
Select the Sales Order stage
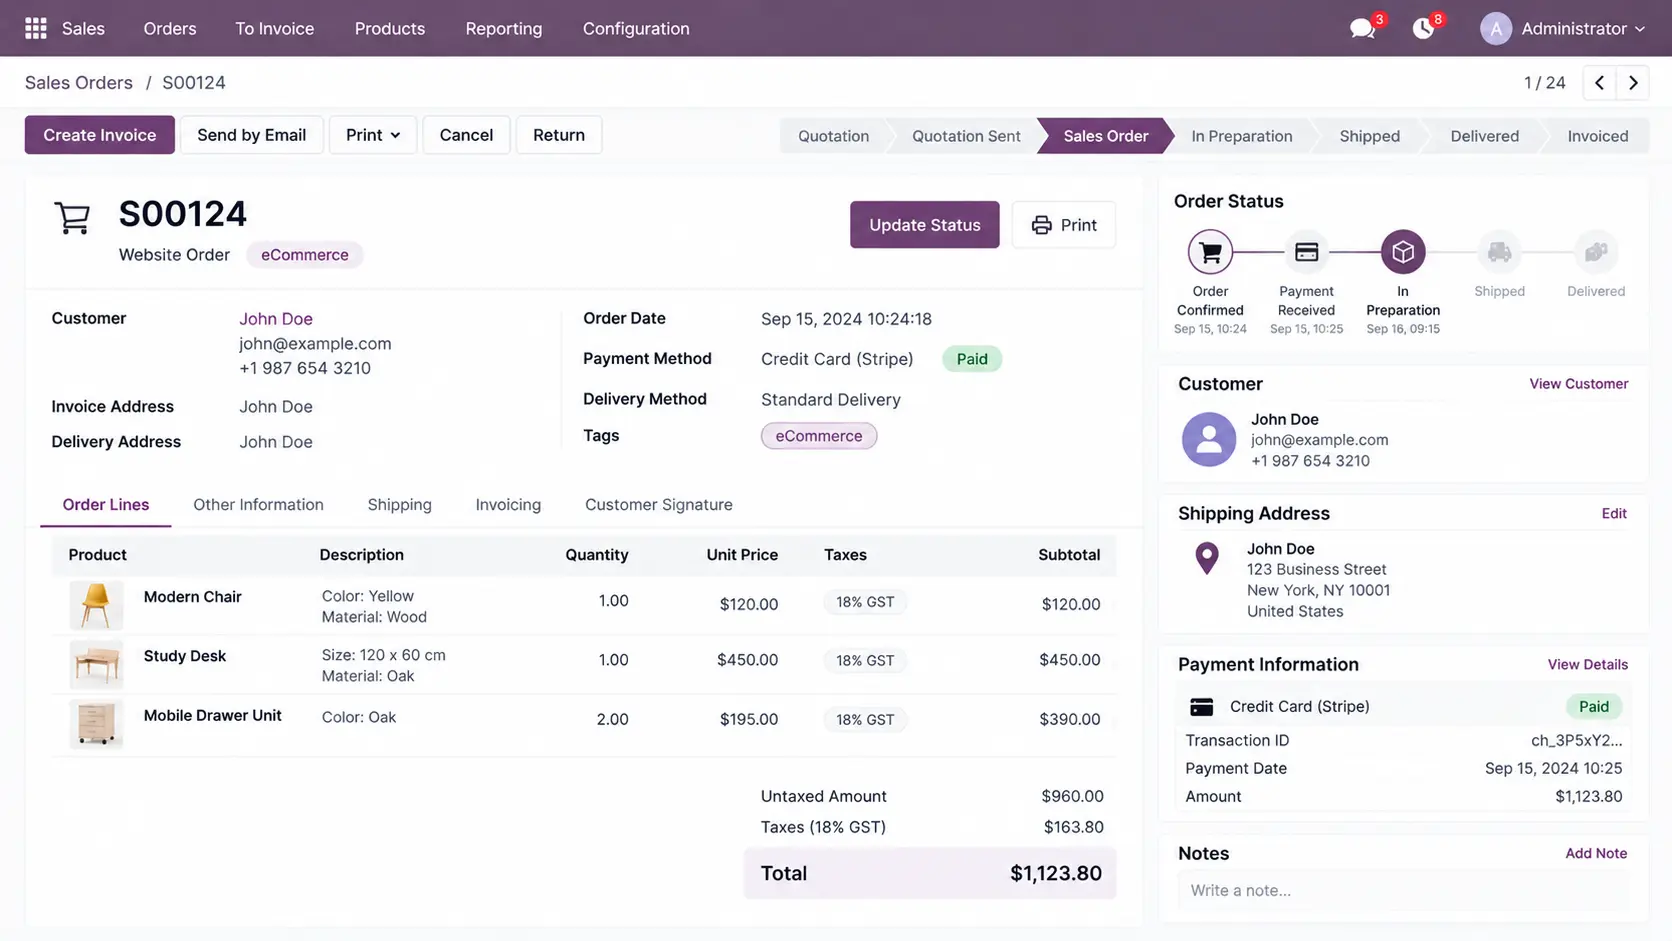[1105, 136]
